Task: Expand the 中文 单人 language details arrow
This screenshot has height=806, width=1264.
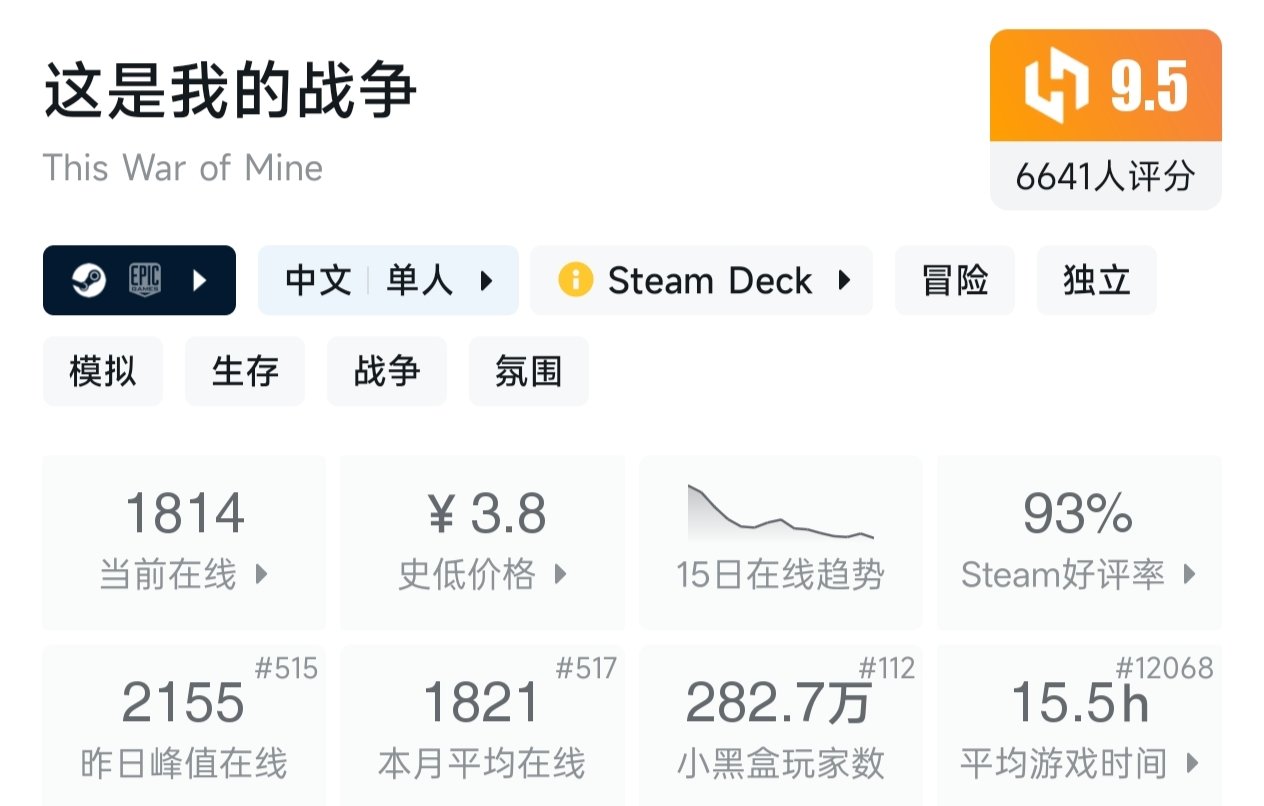Action: [x=486, y=280]
